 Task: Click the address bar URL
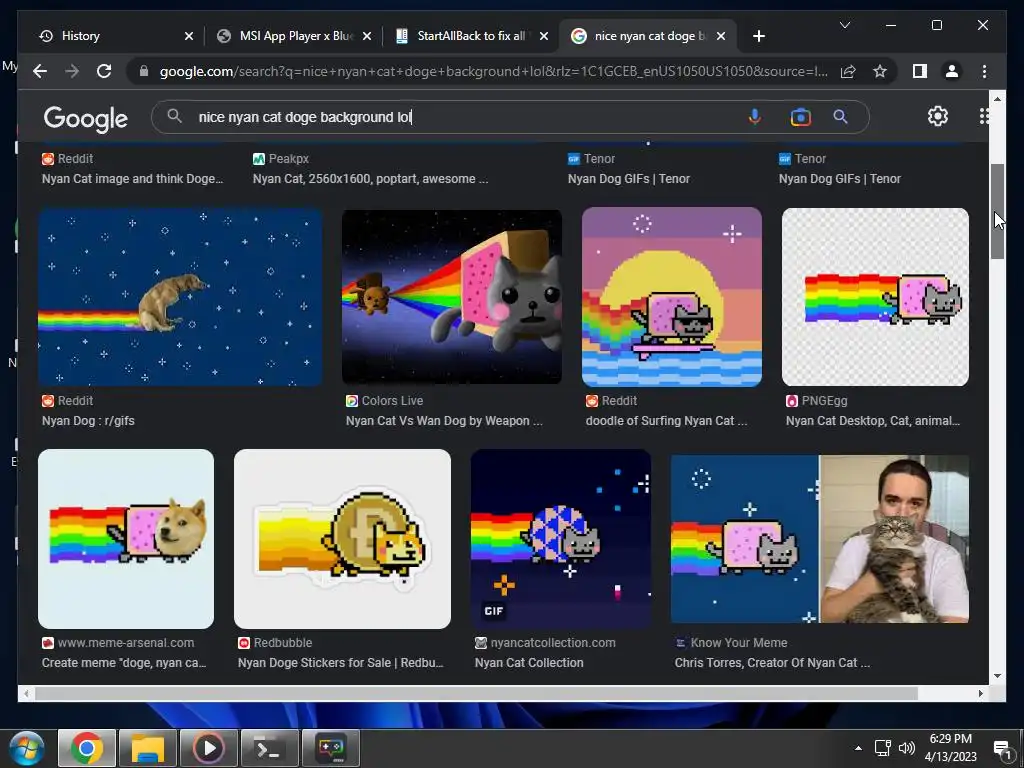pos(494,71)
